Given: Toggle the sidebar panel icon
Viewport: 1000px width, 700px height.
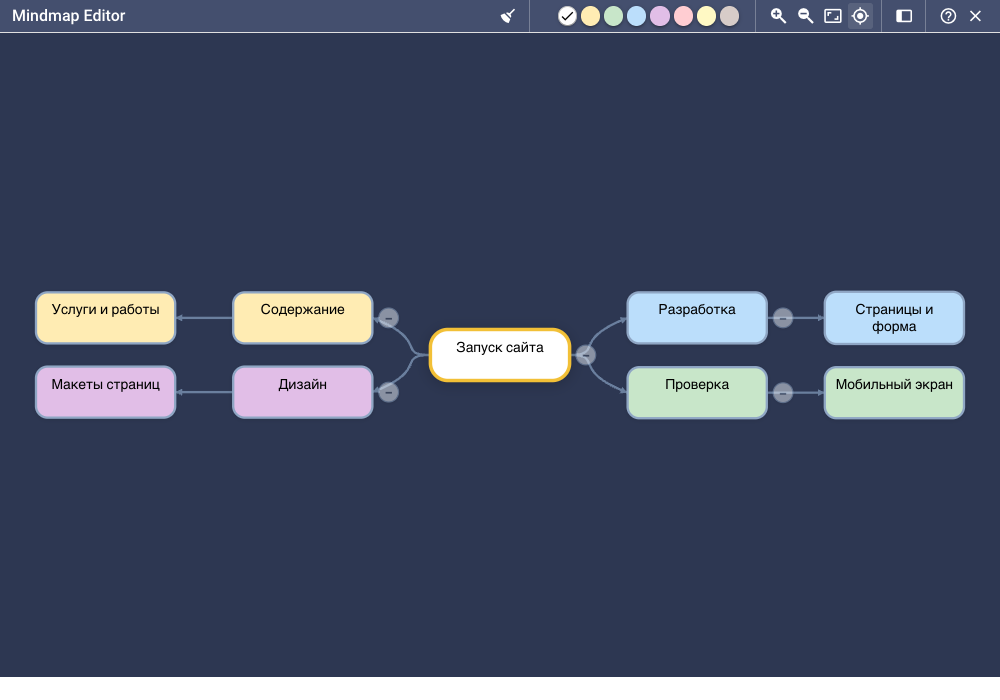Looking at the screenshot, I should point(904,16).
